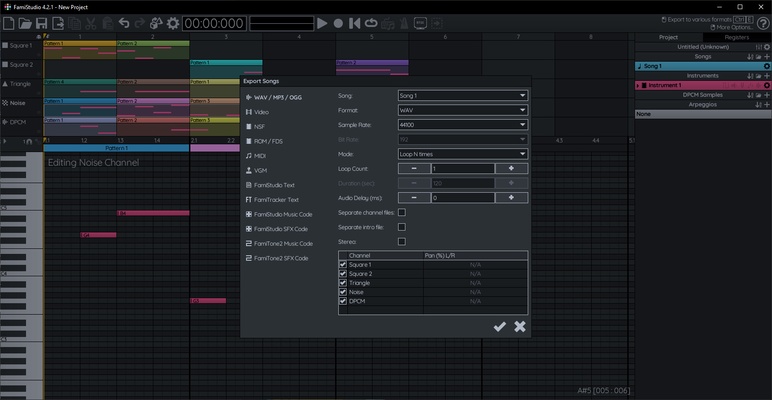This screenshot has height=400, width=772.
Task: Increase Loop Count with plus button
Action: (x=512, y=168)
